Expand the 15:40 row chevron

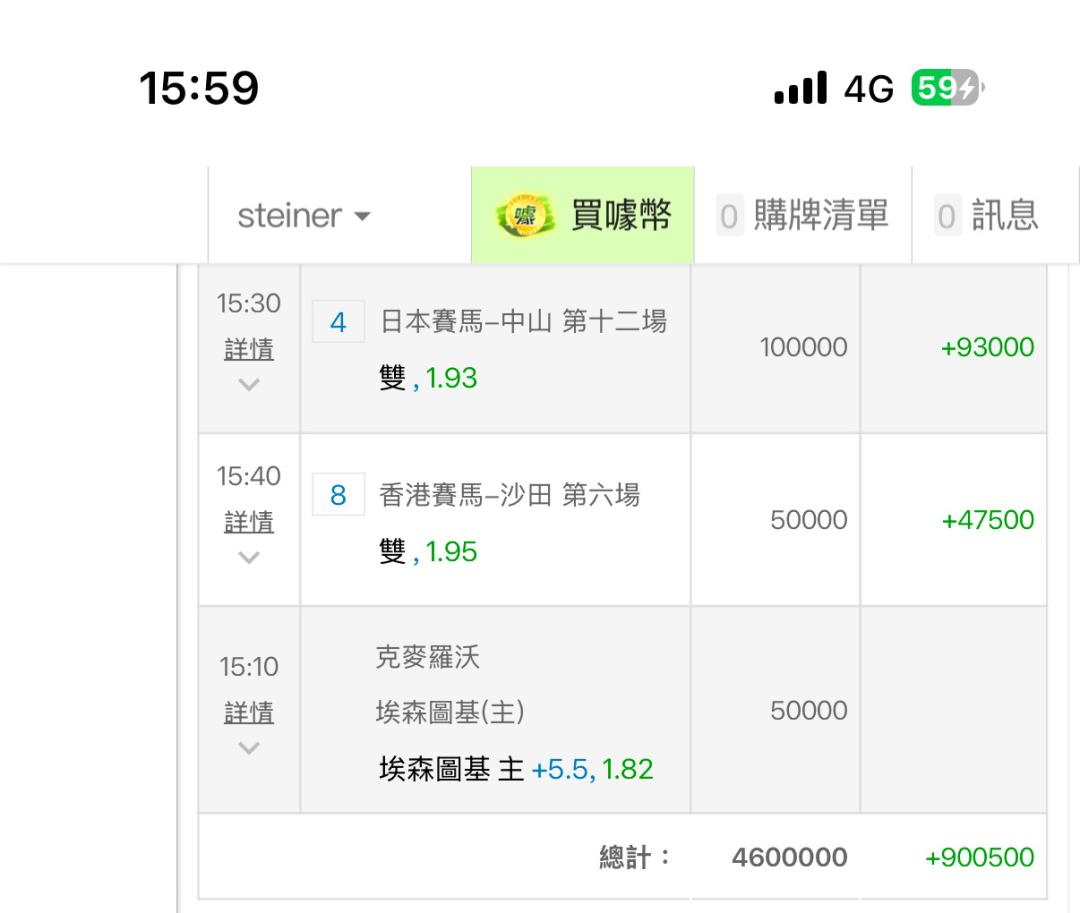[249, 556]
